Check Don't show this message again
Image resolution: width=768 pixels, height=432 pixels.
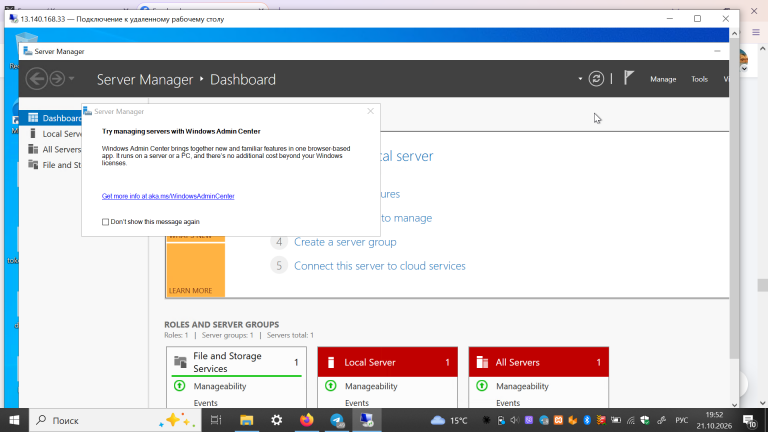click(105, 222)
